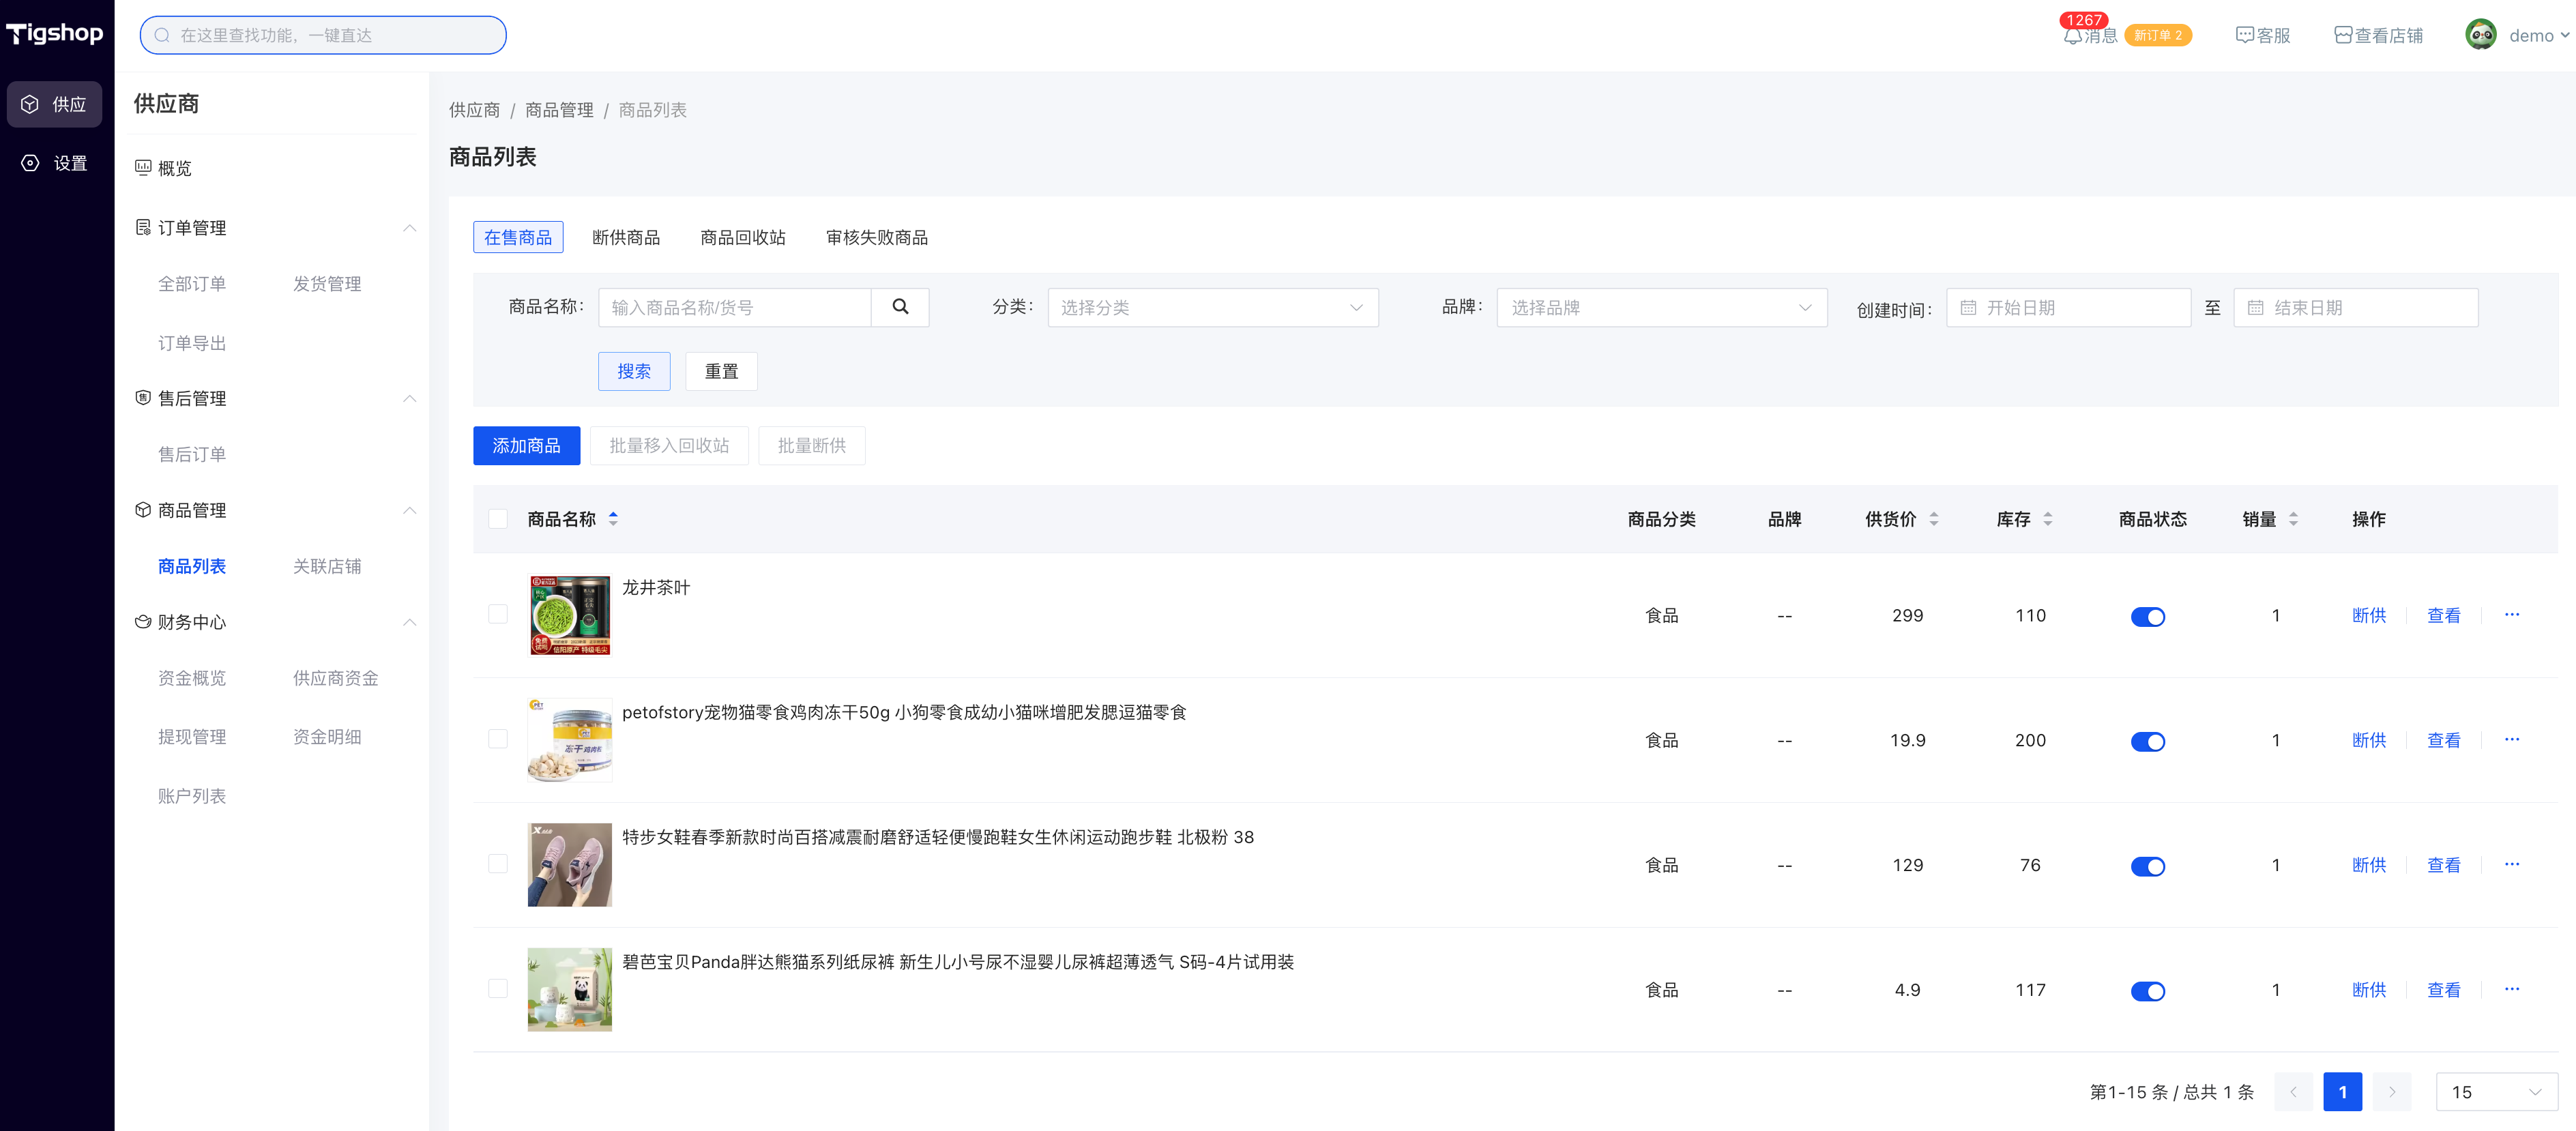Toggle product status switch for 特步女鞋
2576x1131 pixels.
[2147, 867]
